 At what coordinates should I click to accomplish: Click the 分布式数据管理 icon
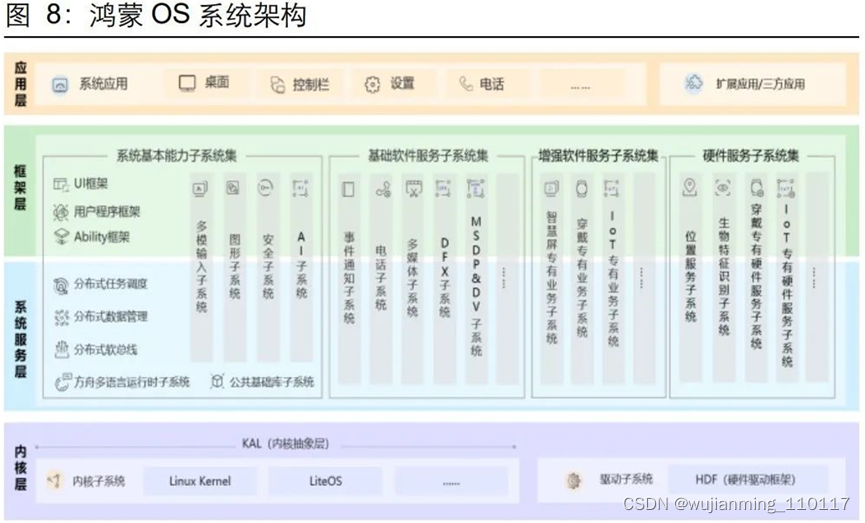pyautogui.click(x=61, y=317)
